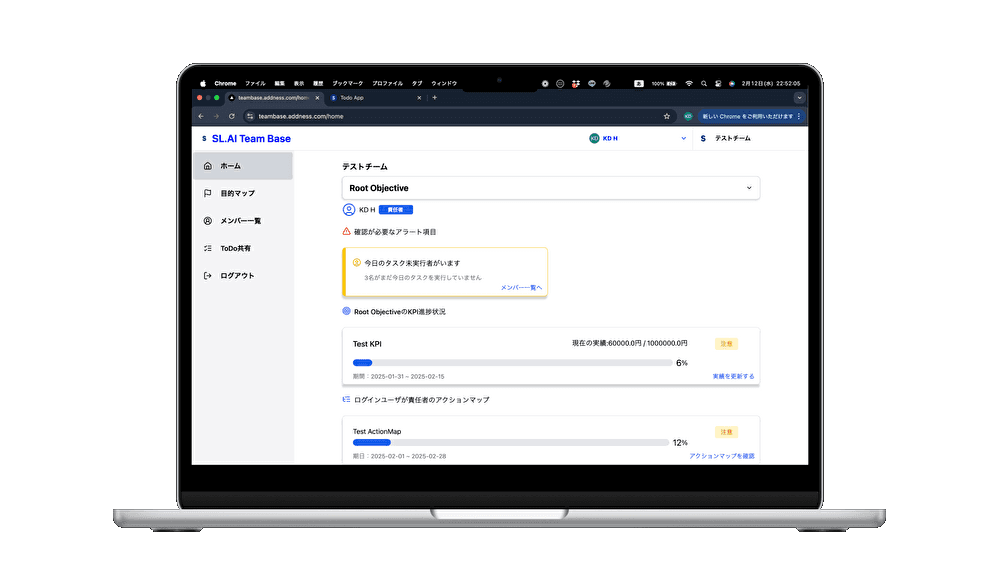Image resolution: width=1000 pixels, height=563 pixels.
Task: Bookmark this page with the star icon
Action: tap(667, 116)
